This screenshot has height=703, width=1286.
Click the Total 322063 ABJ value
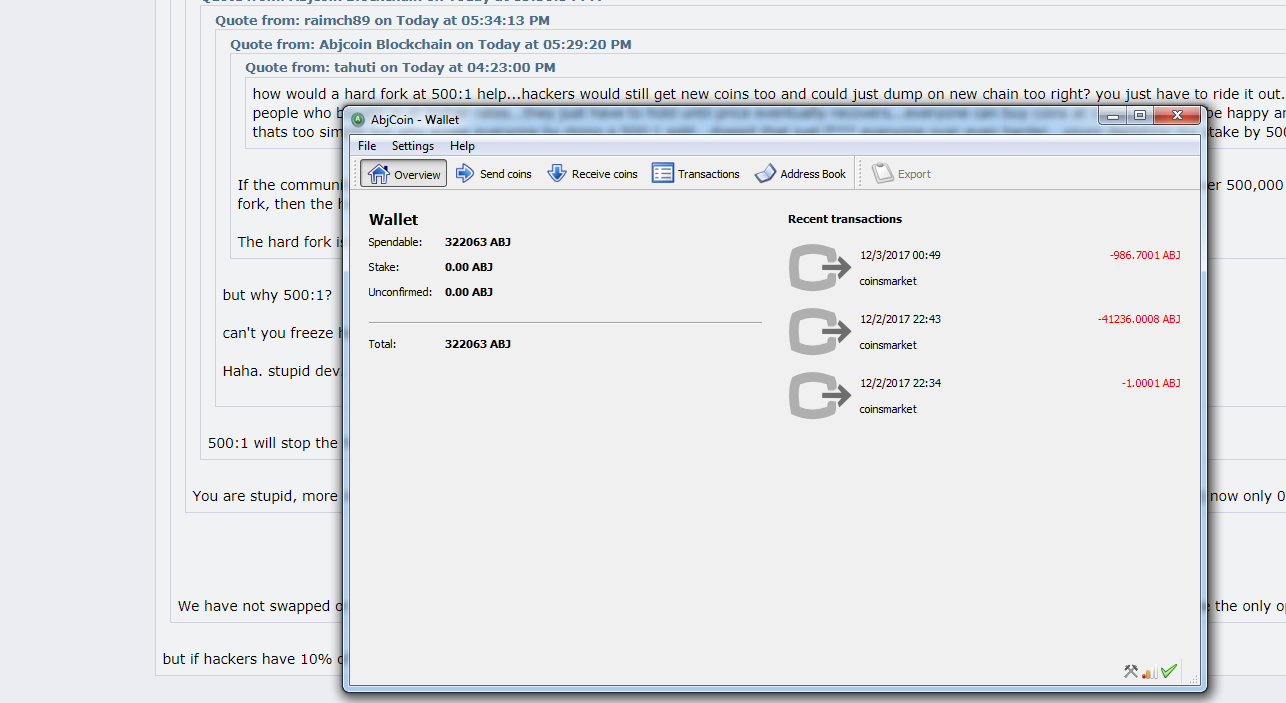[x=478, y=344]
